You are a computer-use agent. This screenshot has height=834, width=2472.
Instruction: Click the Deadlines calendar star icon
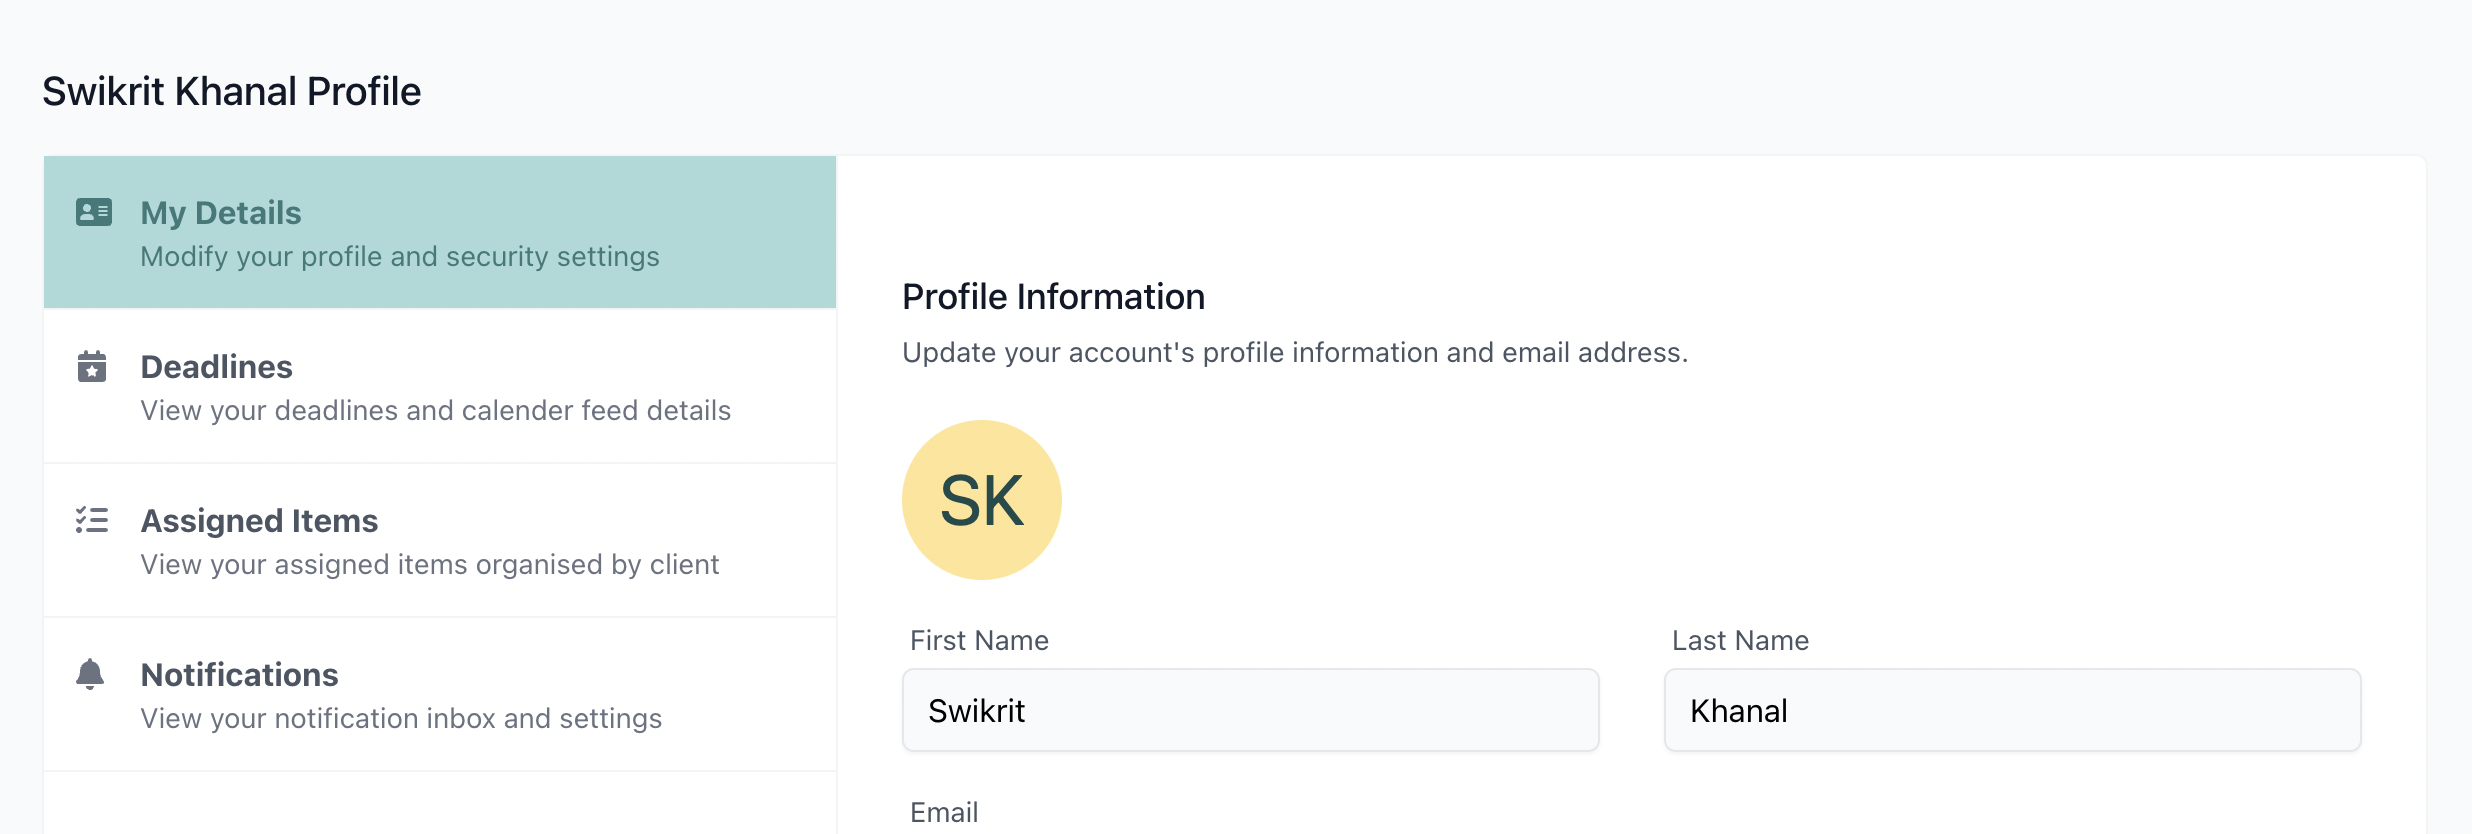point(92,366)
